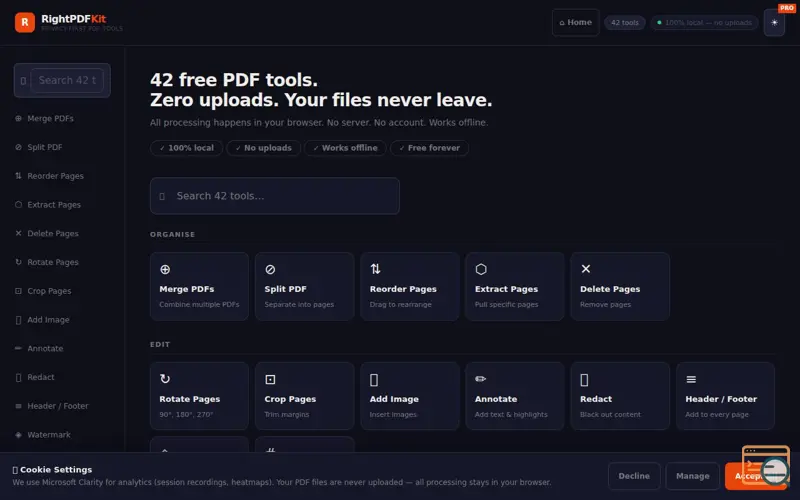Decline cookies in the cookie banner
Image resolution: width=800 pixels, height=500 pixels.
pos(634,476)
